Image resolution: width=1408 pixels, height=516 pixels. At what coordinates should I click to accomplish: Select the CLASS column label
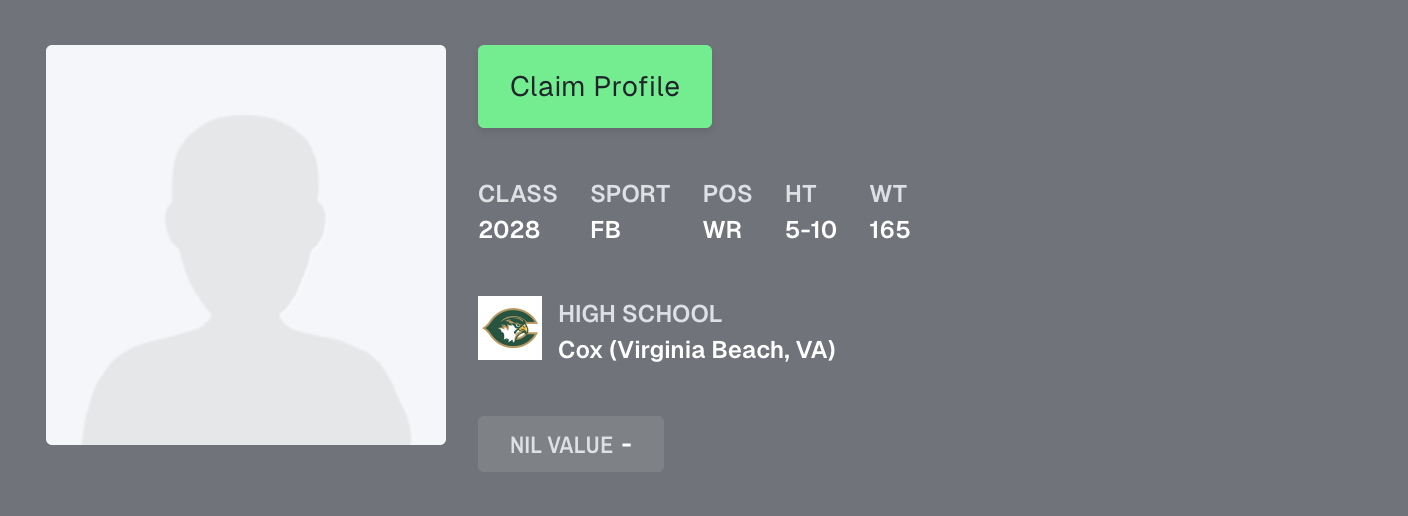(518, 194)
